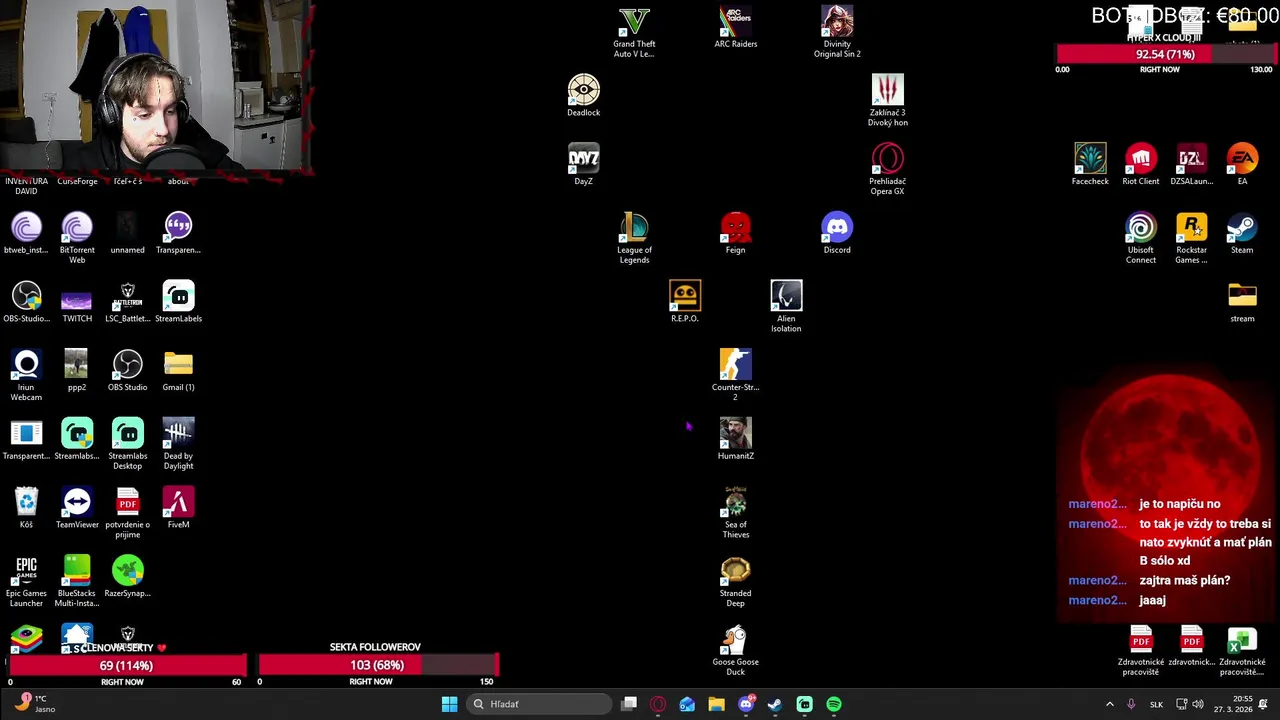The width and height of the screenshot is (1280, 720).
Task: Select the Streamlabs Desktop shortcut
Action: [127, 444]
